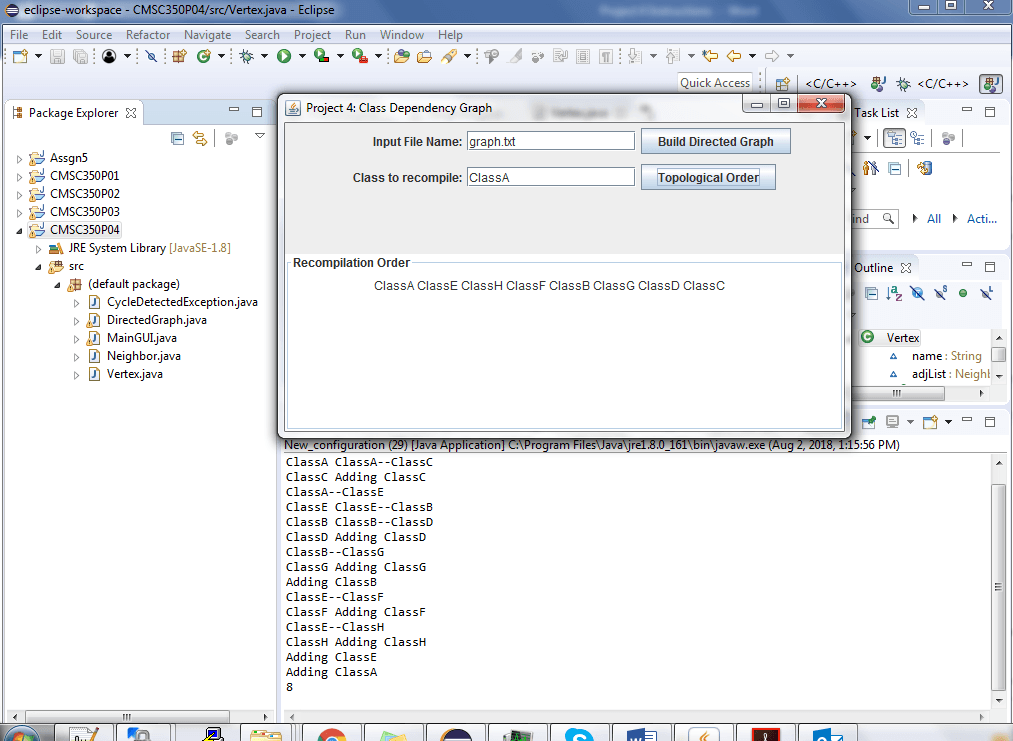This screenshot has width=1013, height=741.
Task: Click the New Java Package icon
Action: click(x=180, y=56)
